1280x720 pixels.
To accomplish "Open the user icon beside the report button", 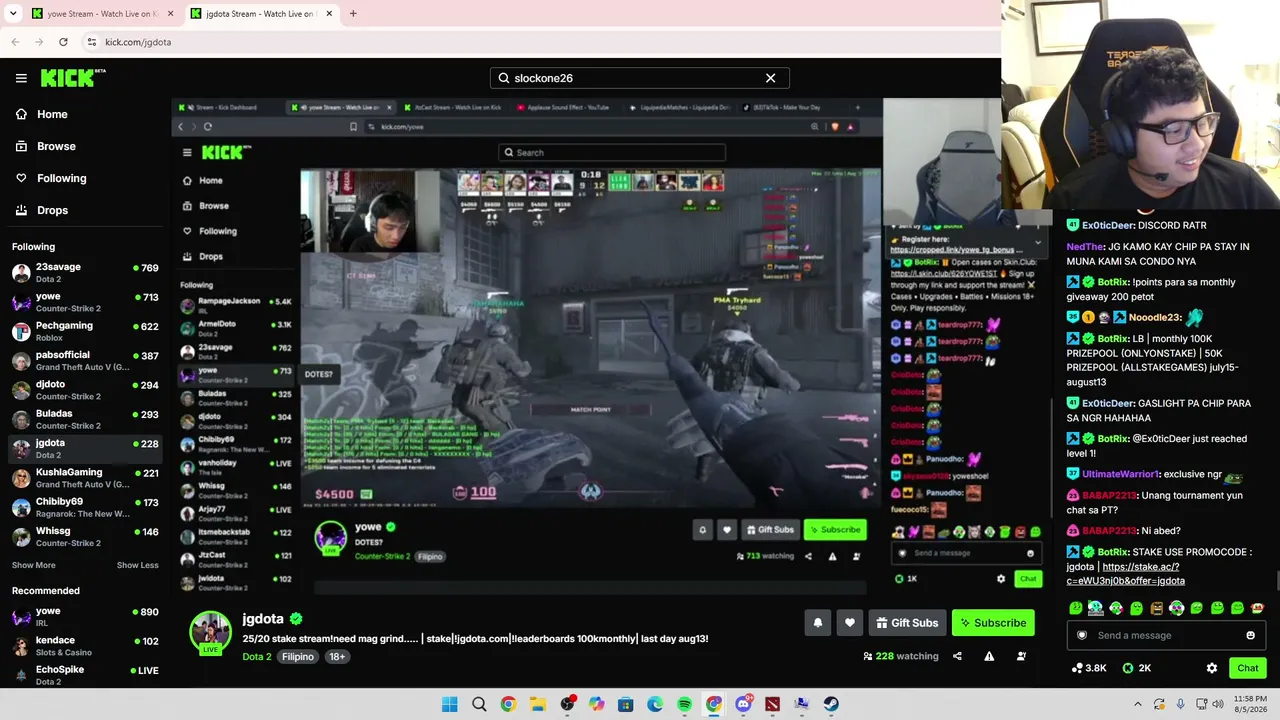I will (x=1021, y=656).
